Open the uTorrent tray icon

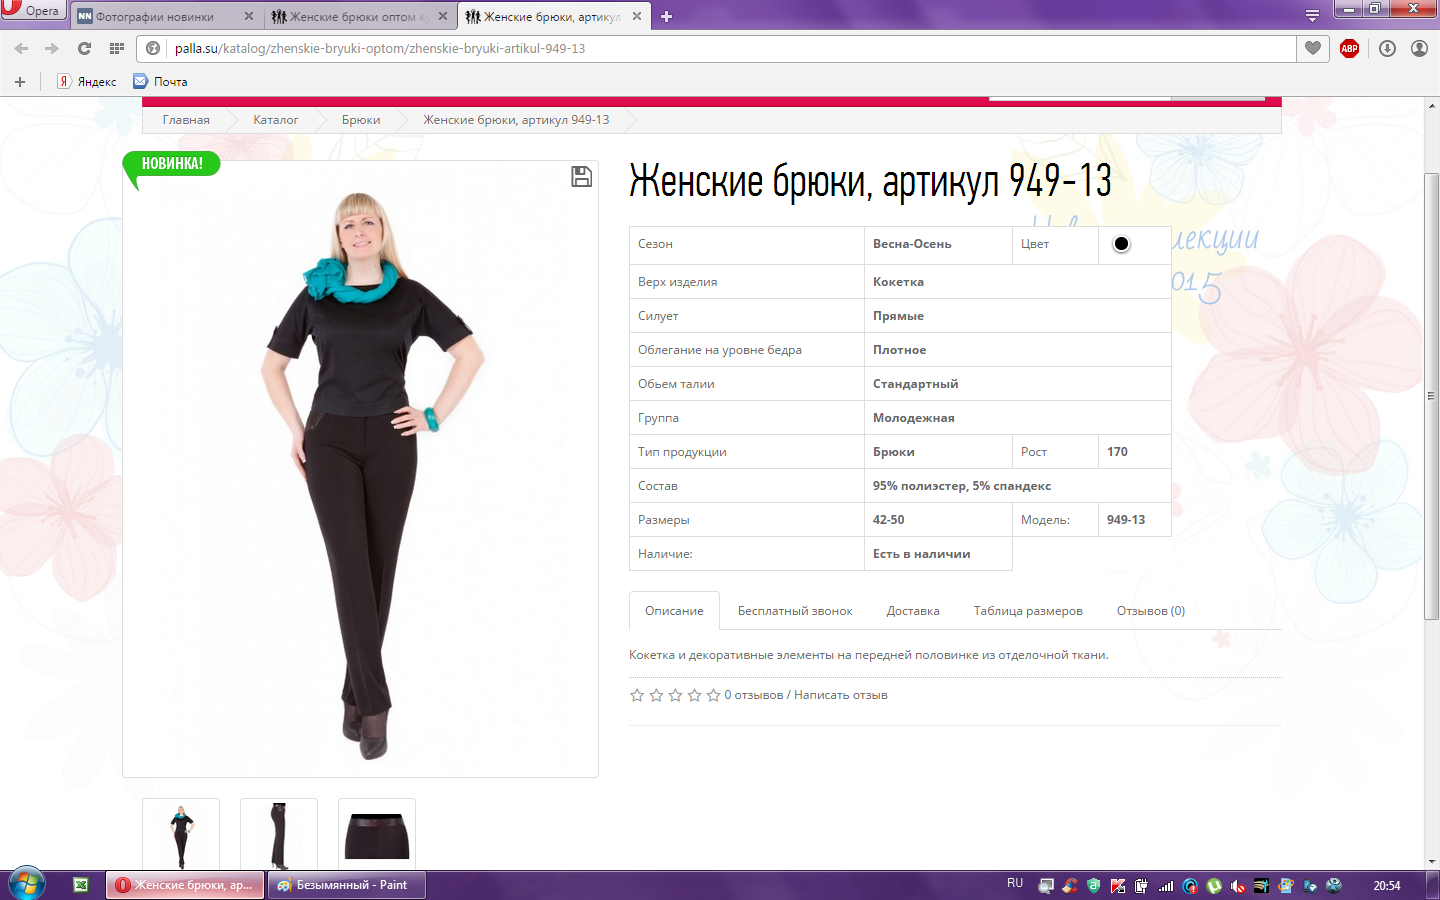[x=1214, y=886]
